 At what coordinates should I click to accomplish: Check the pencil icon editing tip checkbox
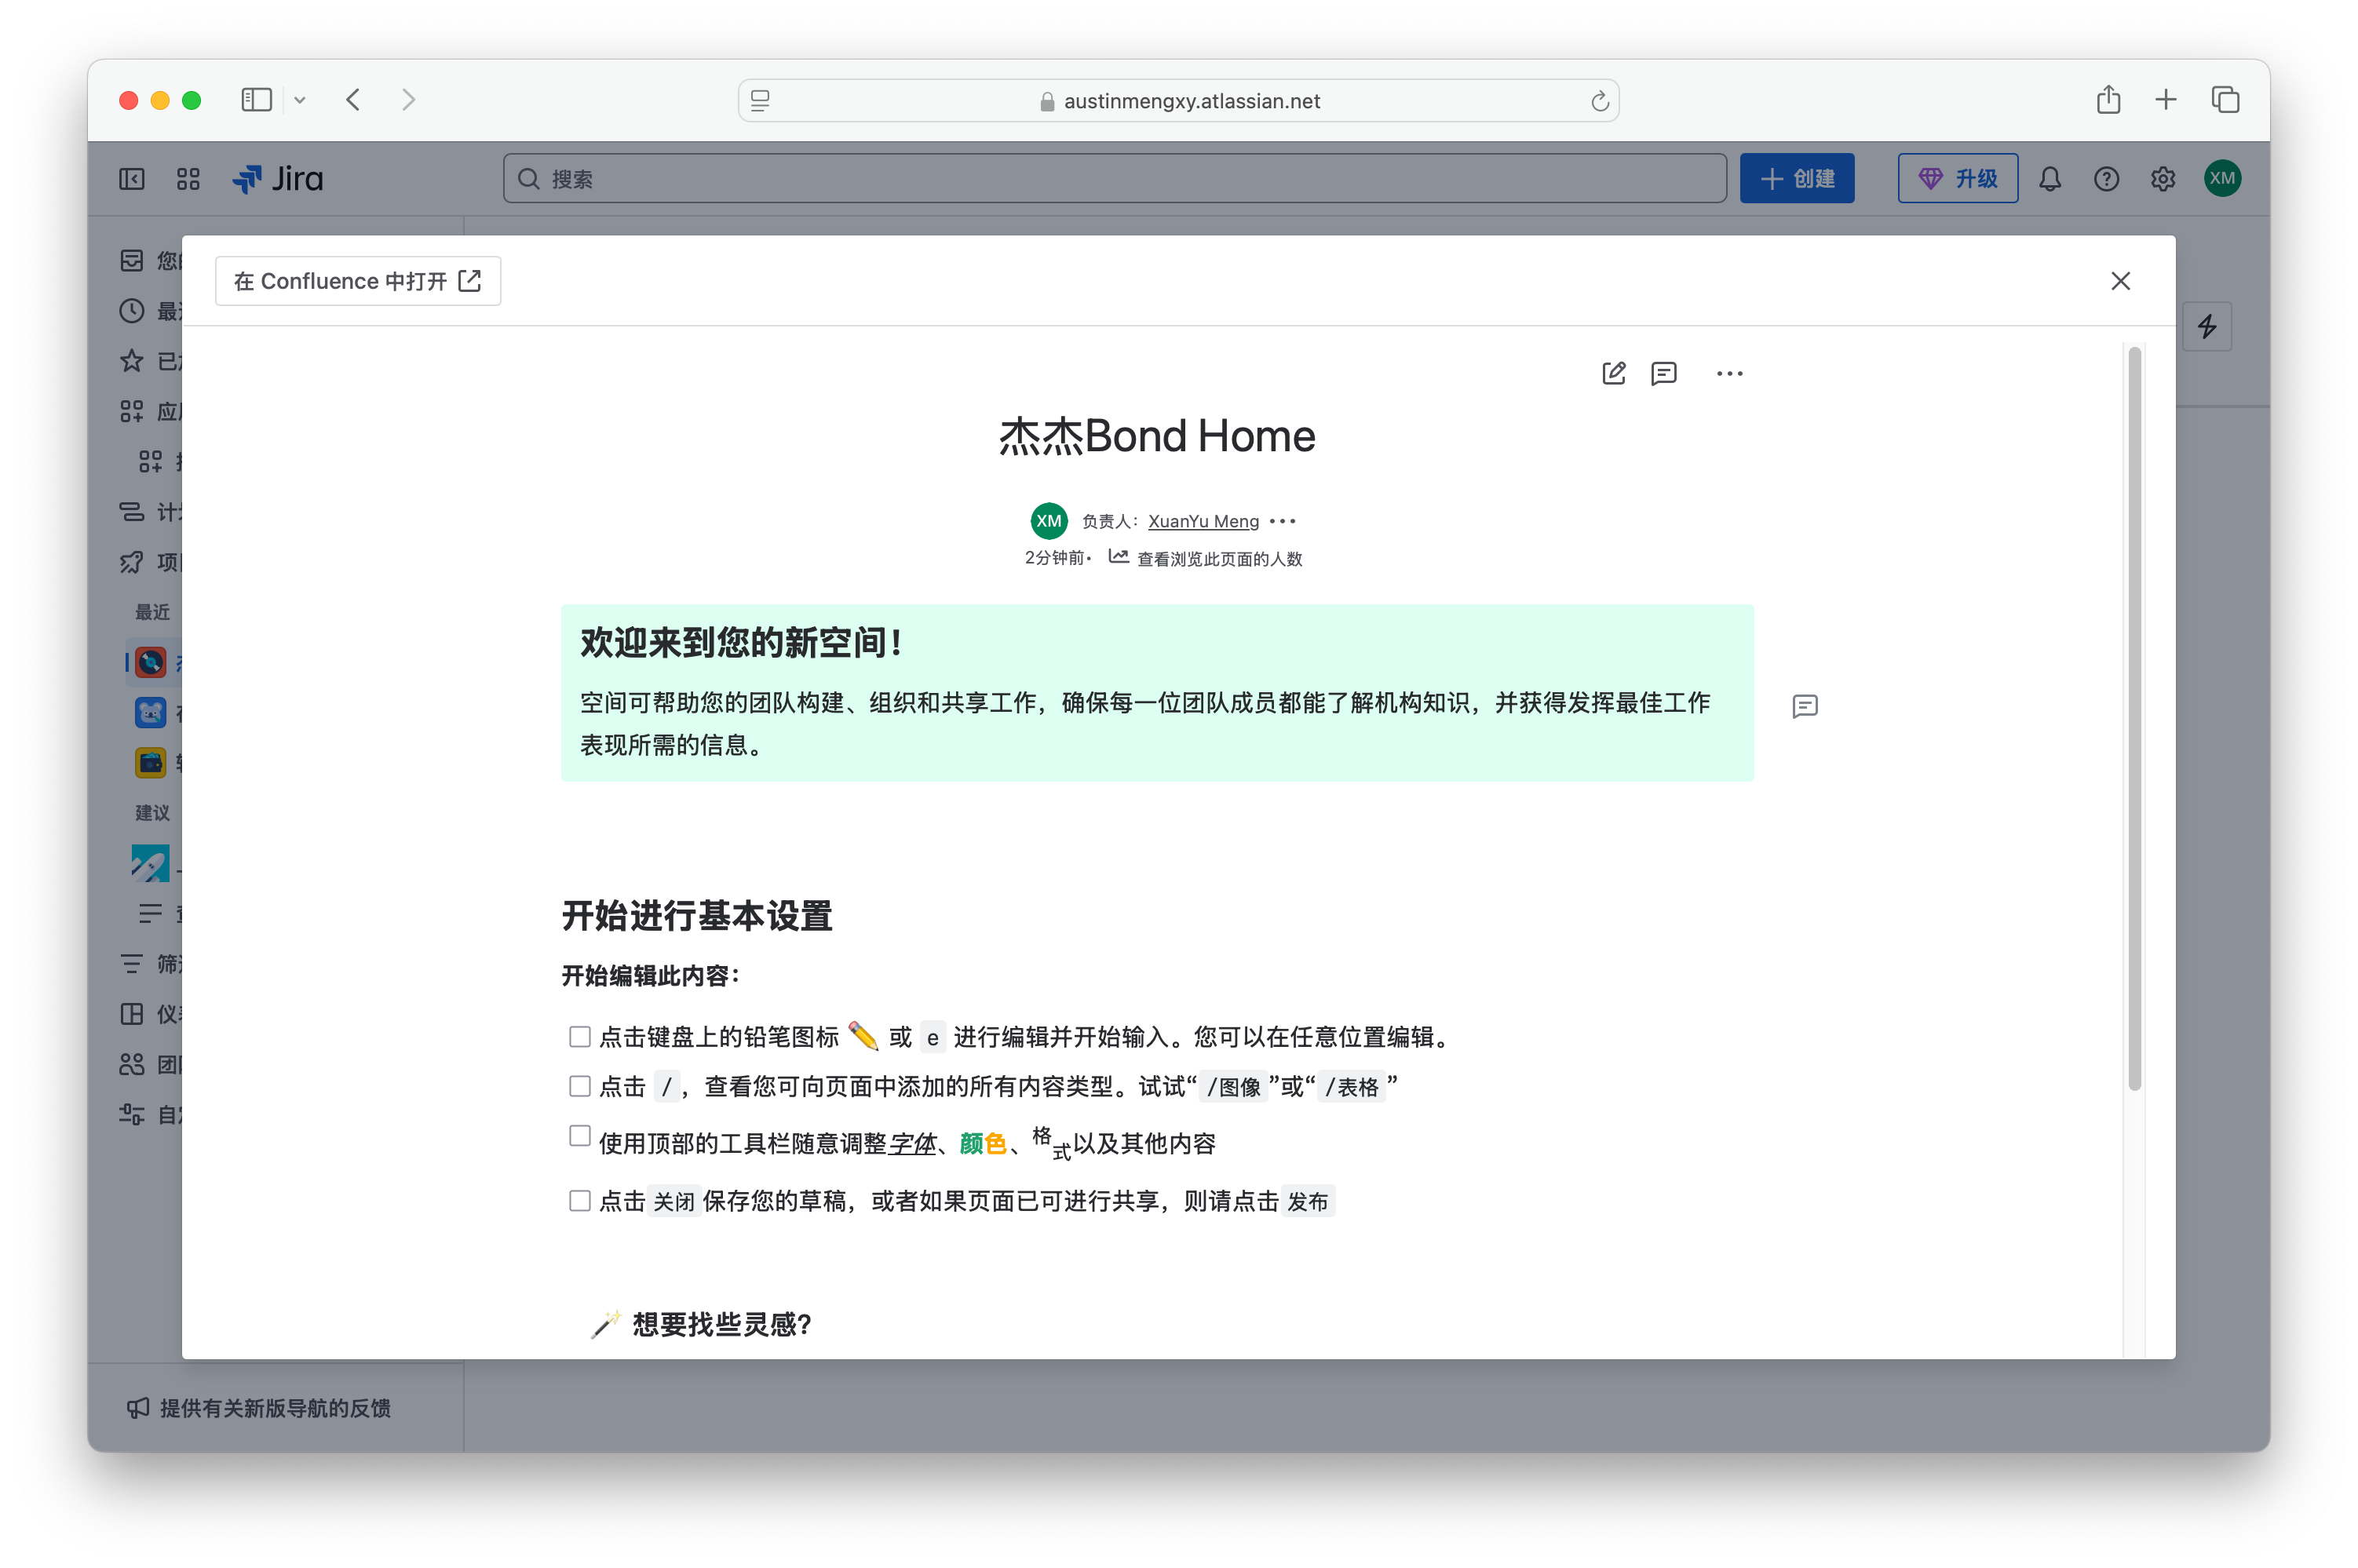580,1036
